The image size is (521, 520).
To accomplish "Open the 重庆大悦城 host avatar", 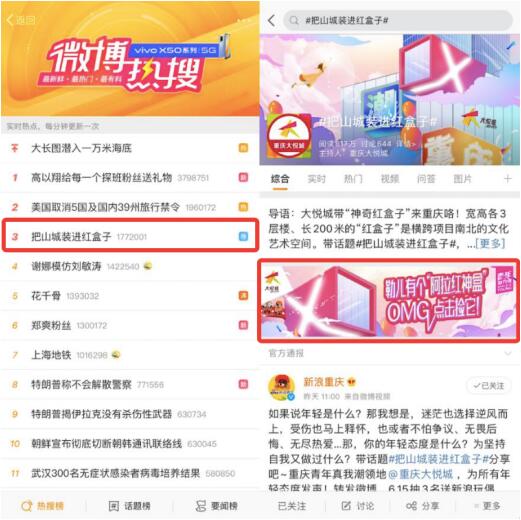I will pyautogui.click(x=289, y=135).
